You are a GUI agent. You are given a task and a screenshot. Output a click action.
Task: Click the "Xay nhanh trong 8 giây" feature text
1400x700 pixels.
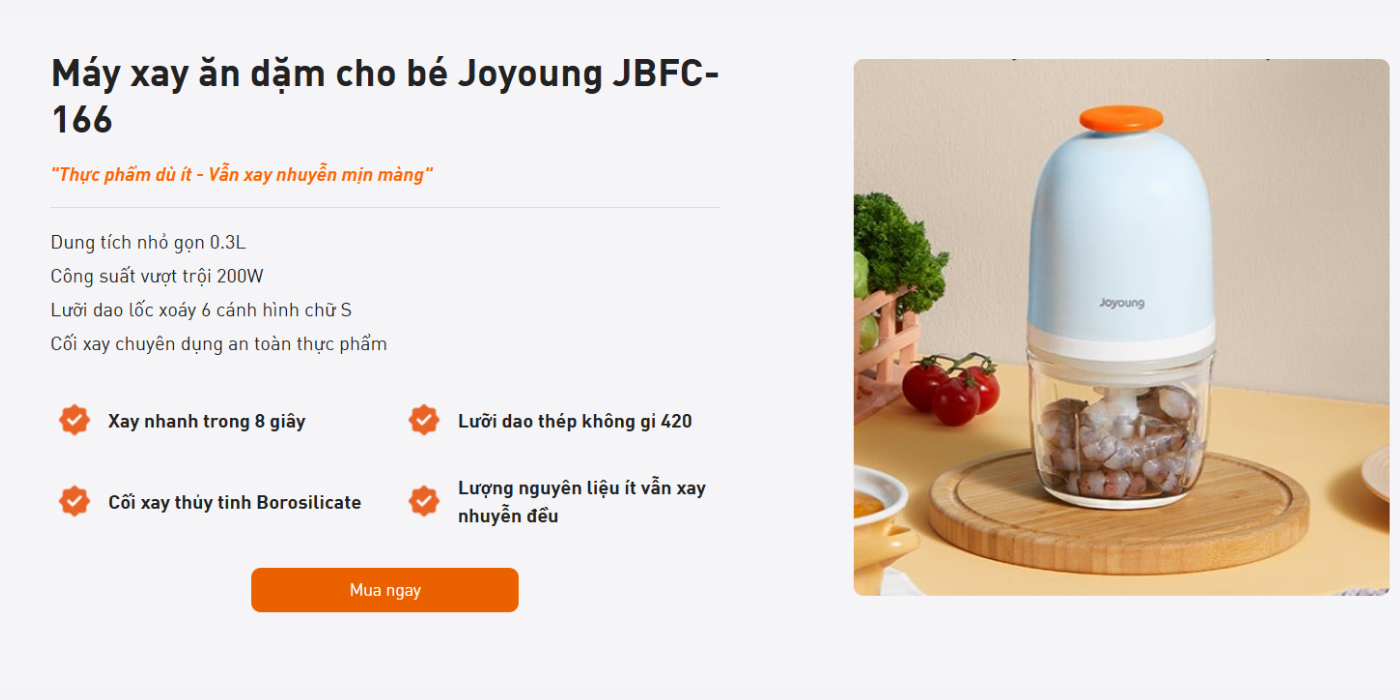click(206, 421)
